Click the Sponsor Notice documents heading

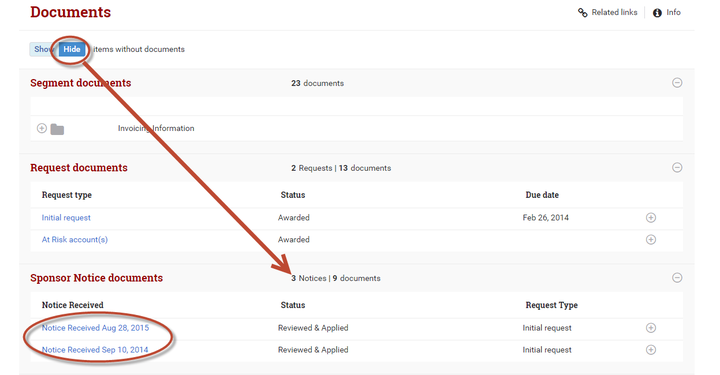[x=96, y=278]
